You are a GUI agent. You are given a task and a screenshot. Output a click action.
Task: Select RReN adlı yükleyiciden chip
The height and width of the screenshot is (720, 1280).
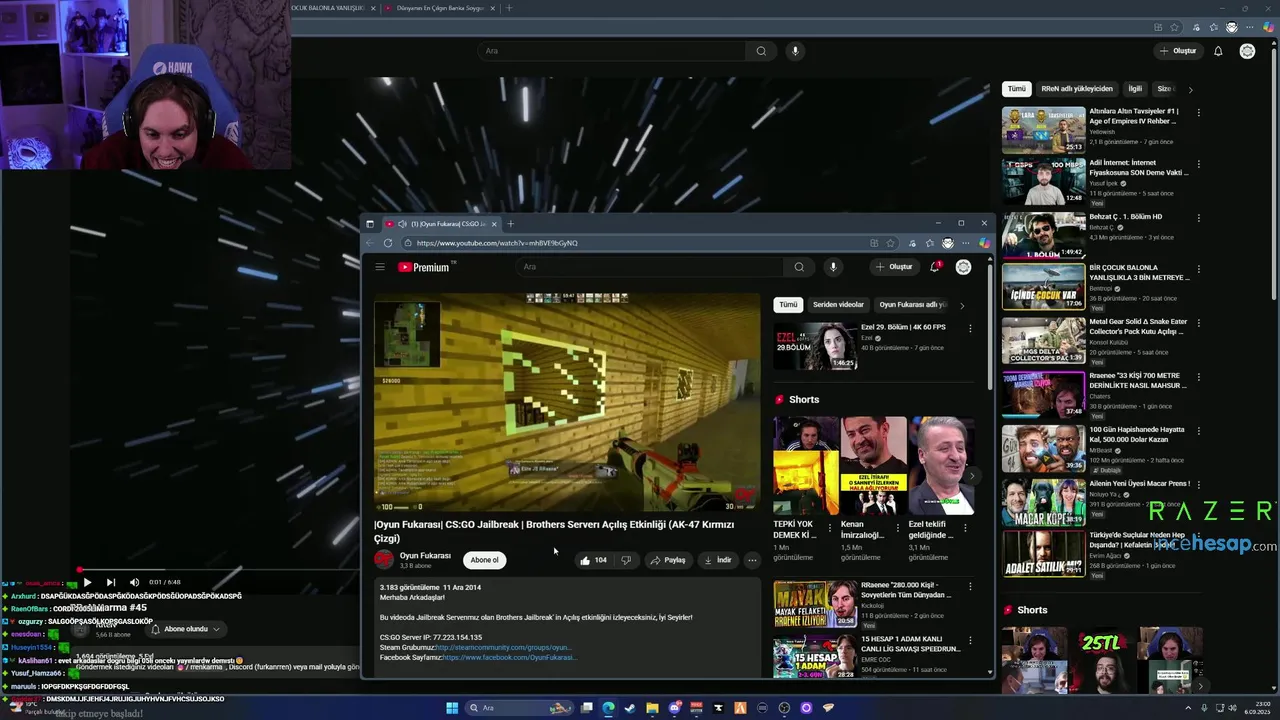click(x=1077, y=89)
